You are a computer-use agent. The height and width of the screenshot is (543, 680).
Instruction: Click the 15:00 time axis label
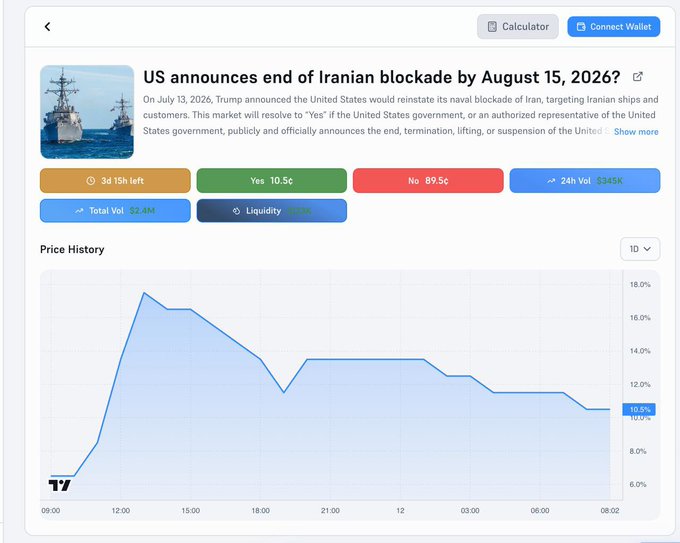(x=190, y=510)
